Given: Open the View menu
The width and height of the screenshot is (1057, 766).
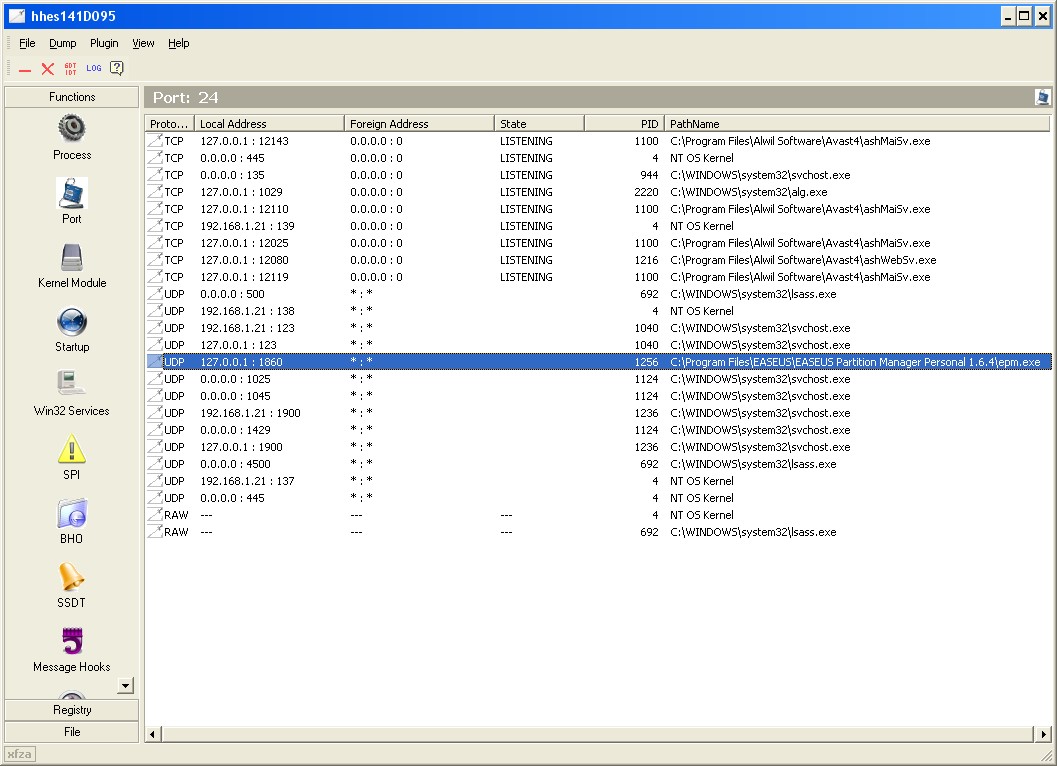Looking at the screenshot, I should pyautogui.click(x=143, y=43).
